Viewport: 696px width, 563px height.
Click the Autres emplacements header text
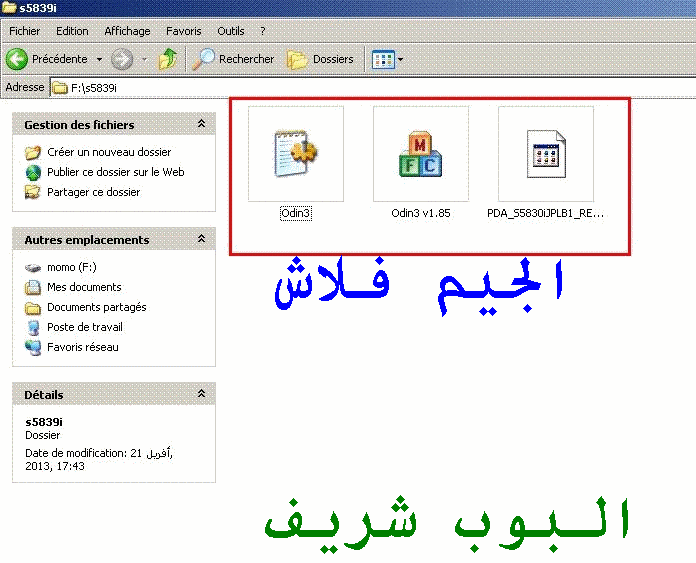tap(87, 240)
